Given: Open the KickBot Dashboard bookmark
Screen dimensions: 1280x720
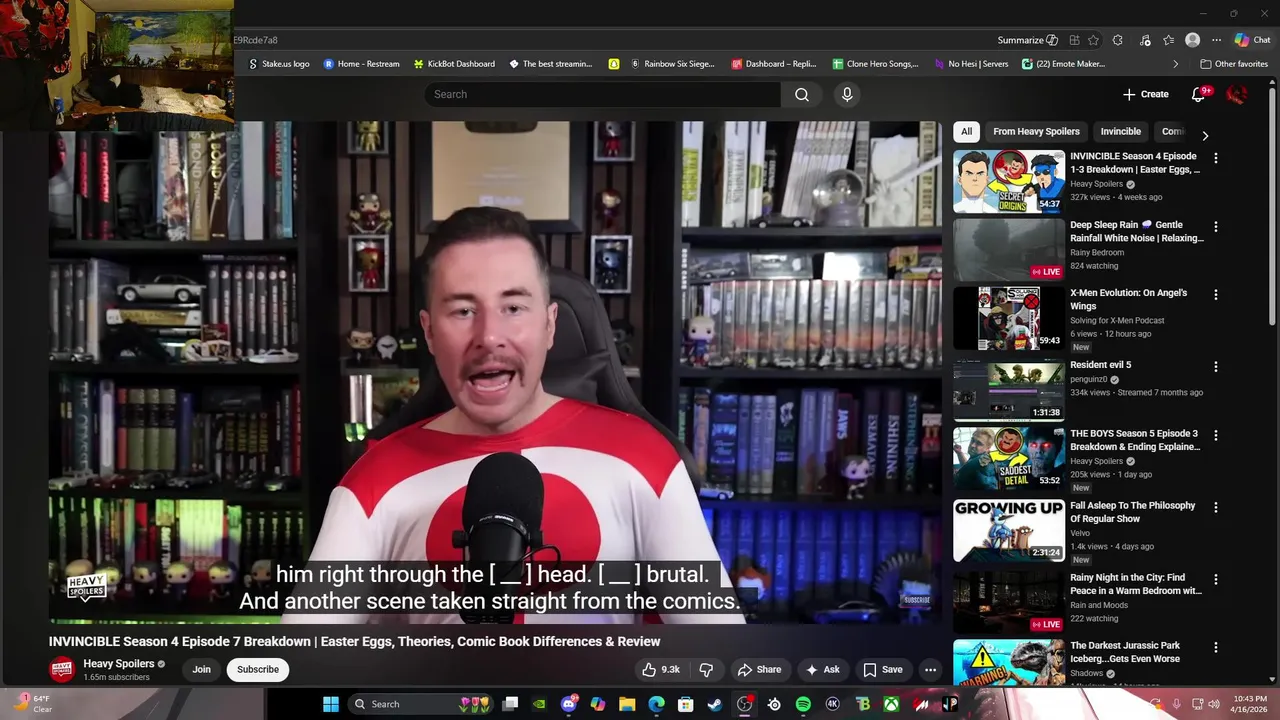Looking at the screenshot, I should pyautogui.click(x=453, y=64).
